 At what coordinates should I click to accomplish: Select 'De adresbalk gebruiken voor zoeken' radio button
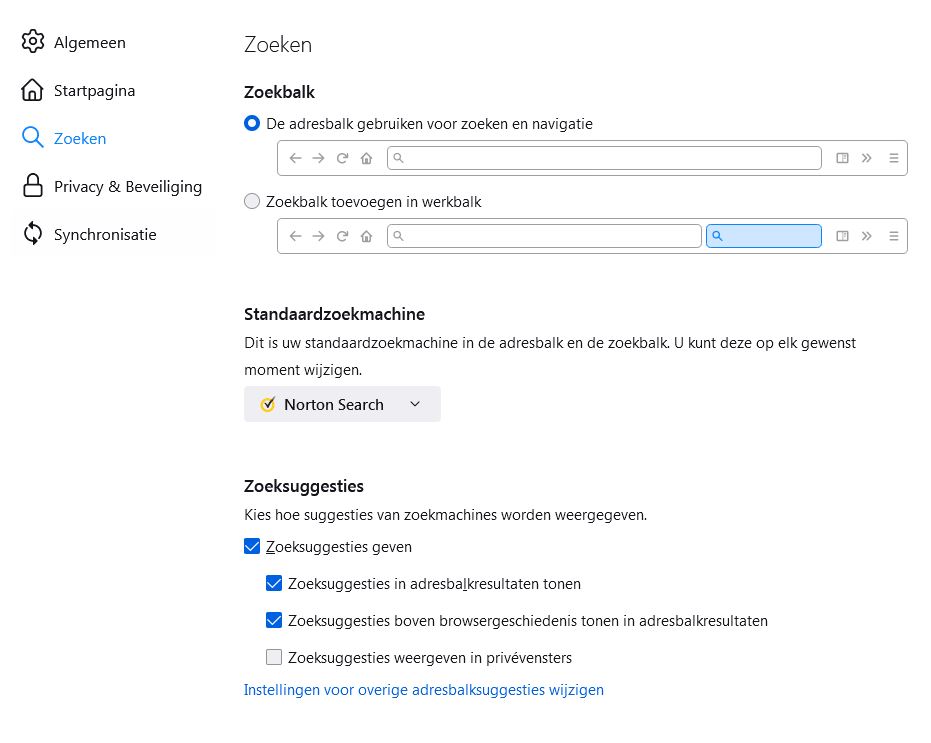pyautogui.click(x=252, y=124)
